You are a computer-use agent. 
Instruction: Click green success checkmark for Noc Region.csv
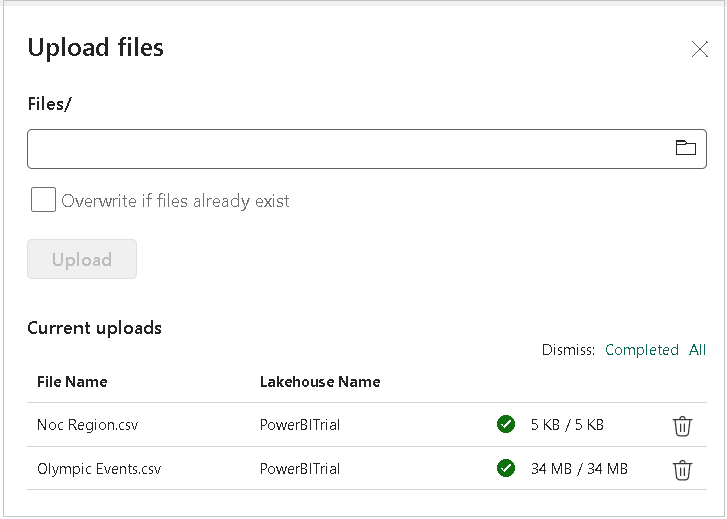[506, 425]
